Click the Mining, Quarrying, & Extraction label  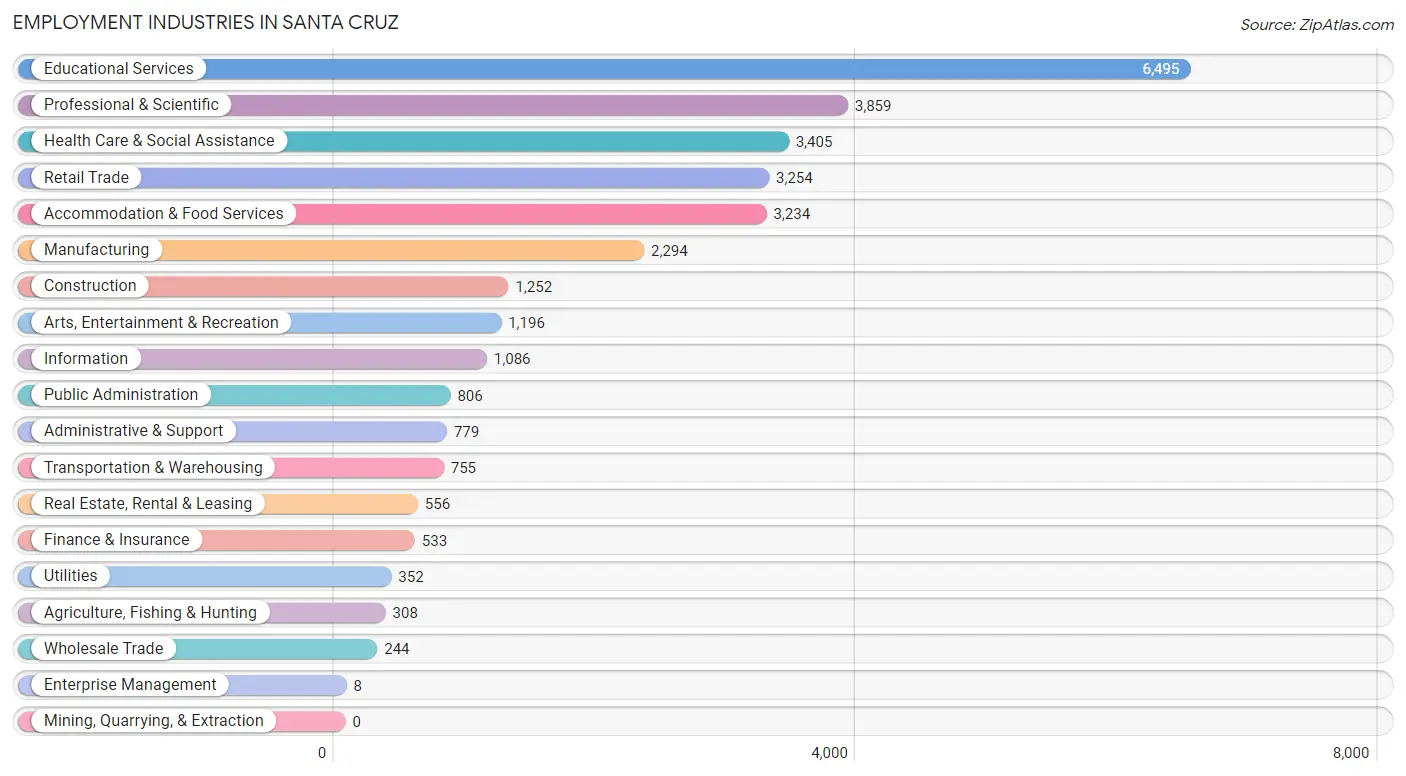(x=154, y=721)
